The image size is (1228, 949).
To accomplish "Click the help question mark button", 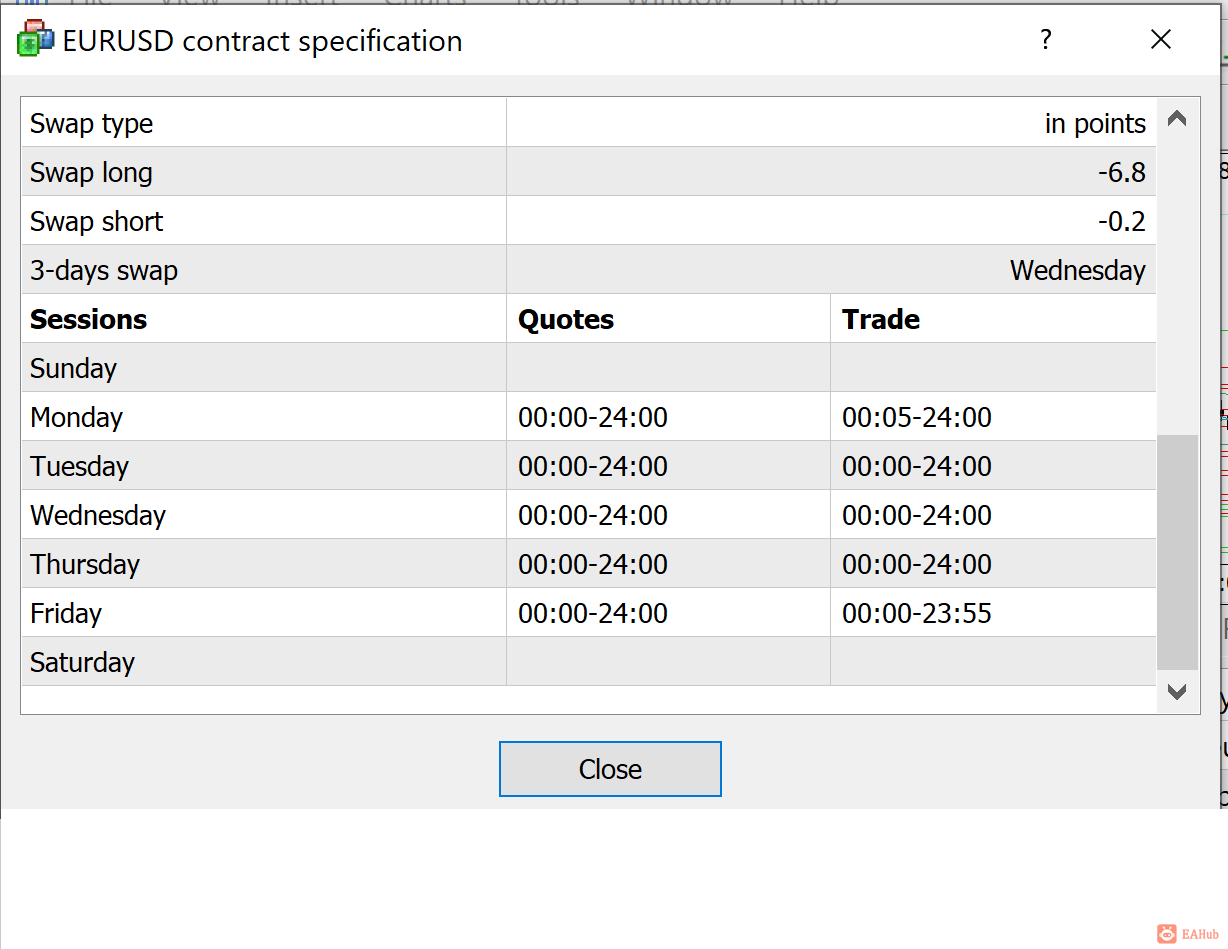I will (x=1046, y=40).
